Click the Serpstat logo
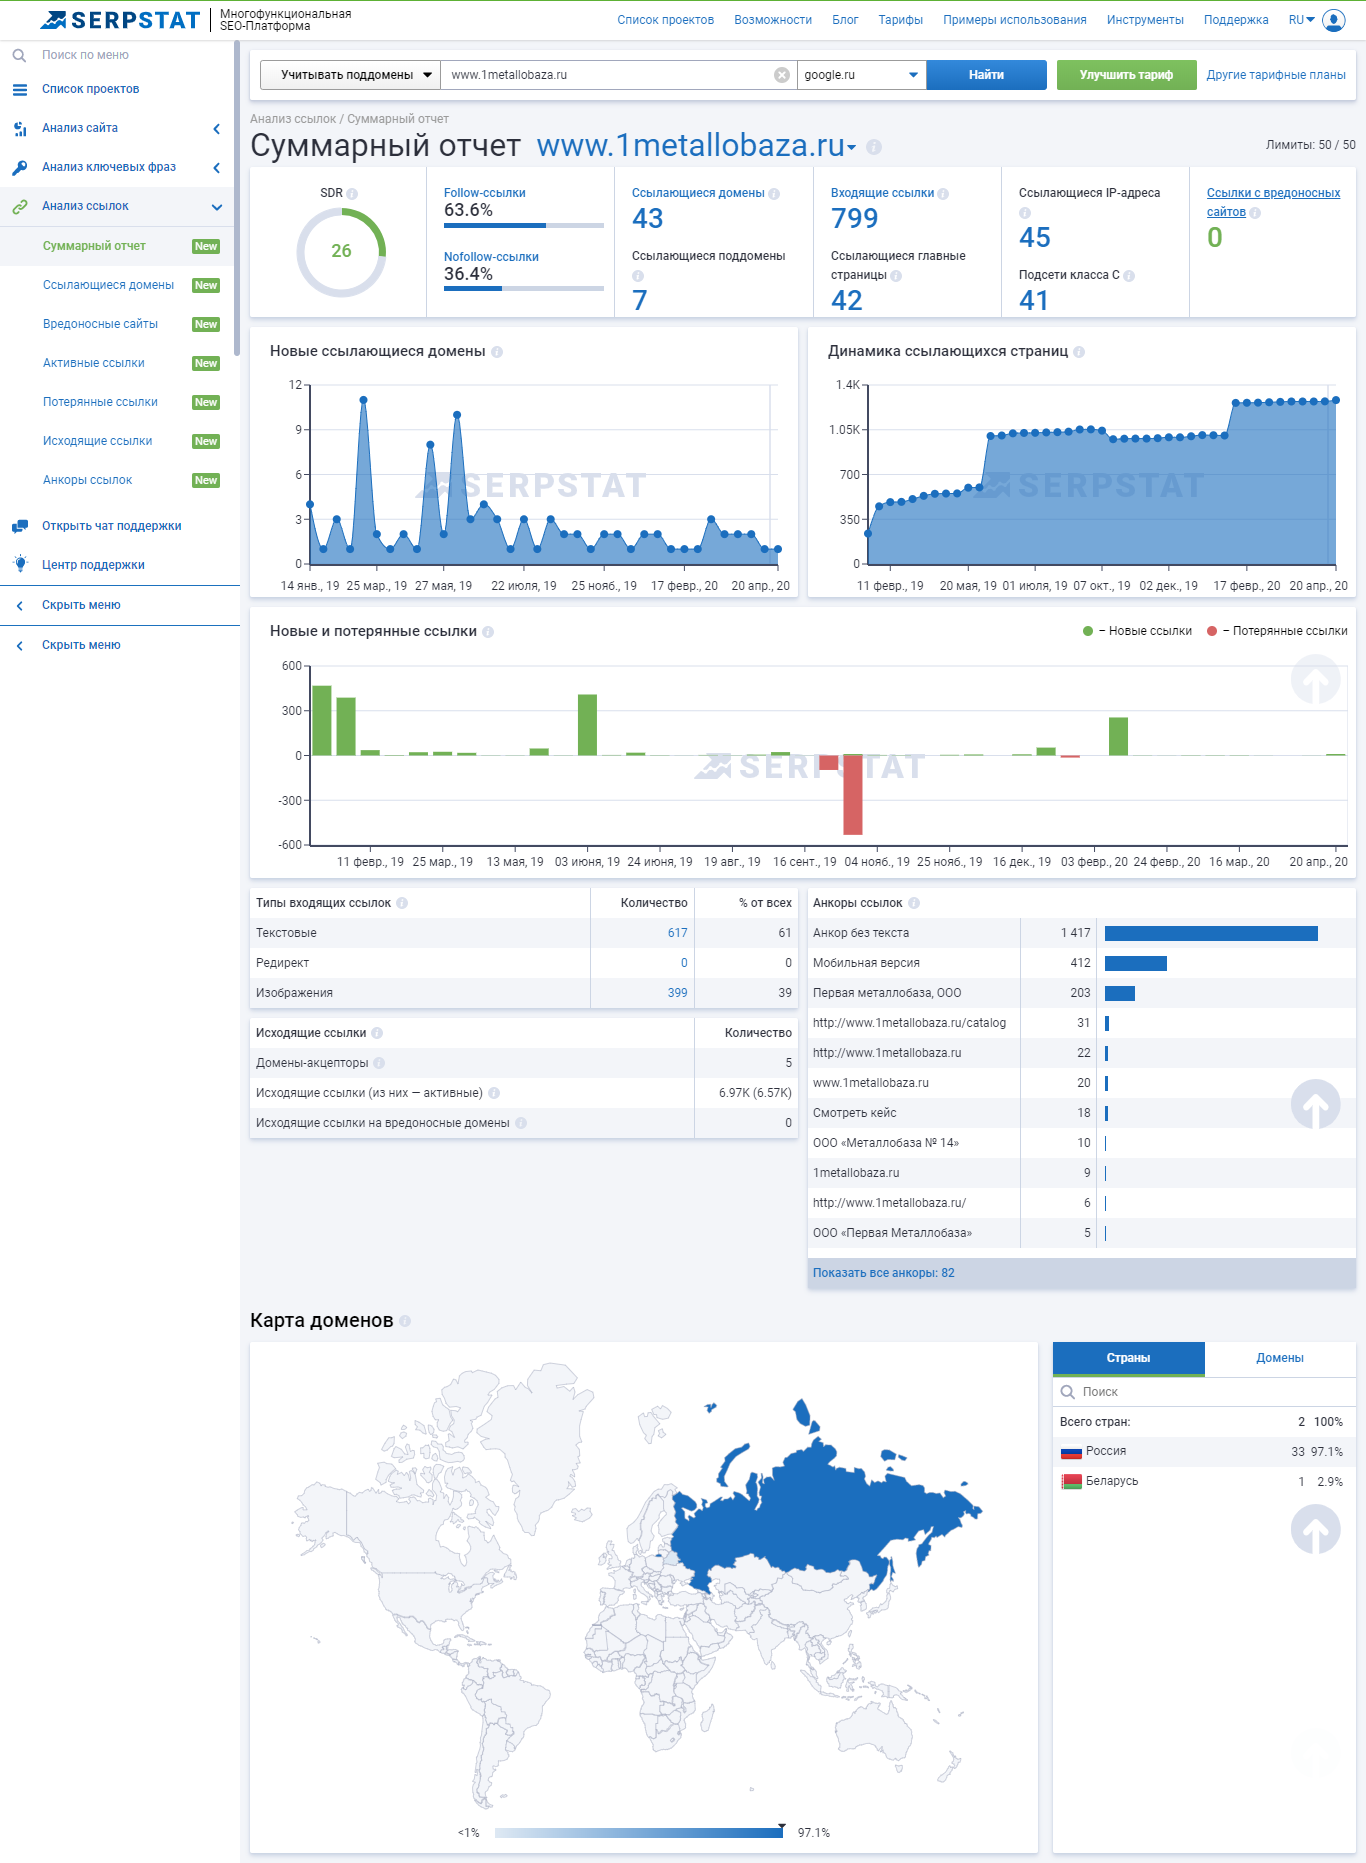 (x=120, y=20)
